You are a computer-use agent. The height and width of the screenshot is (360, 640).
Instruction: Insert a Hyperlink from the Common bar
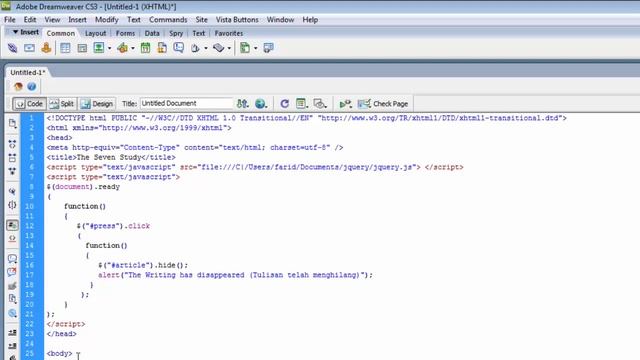[12, 48]
